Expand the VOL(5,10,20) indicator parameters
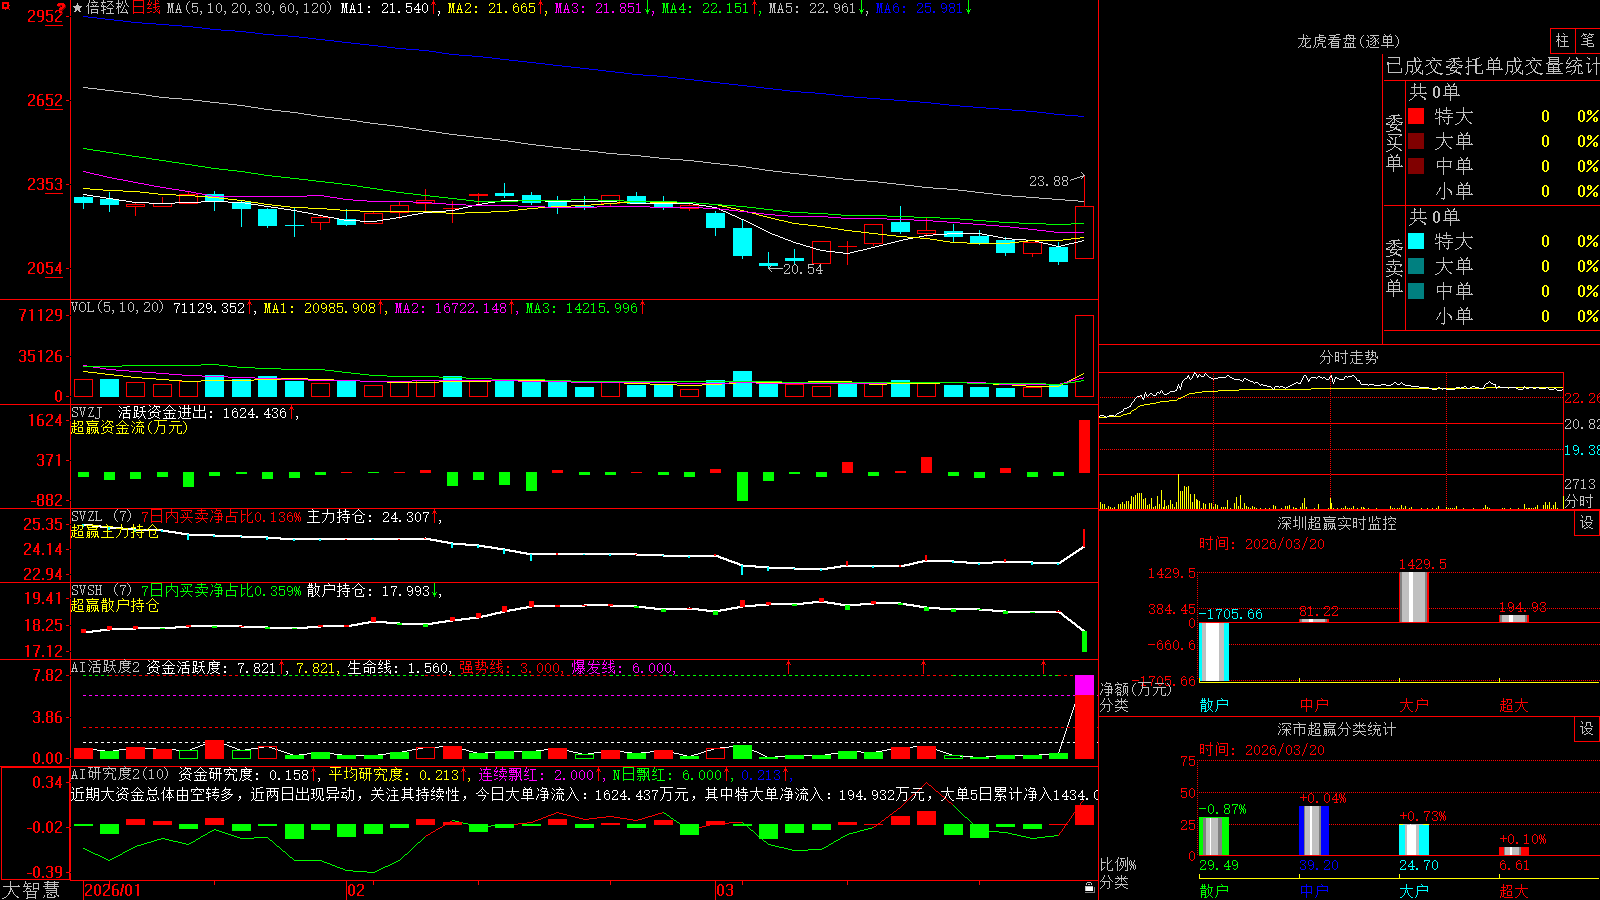This screenshot has height=900, width=1600. (117, 308)
